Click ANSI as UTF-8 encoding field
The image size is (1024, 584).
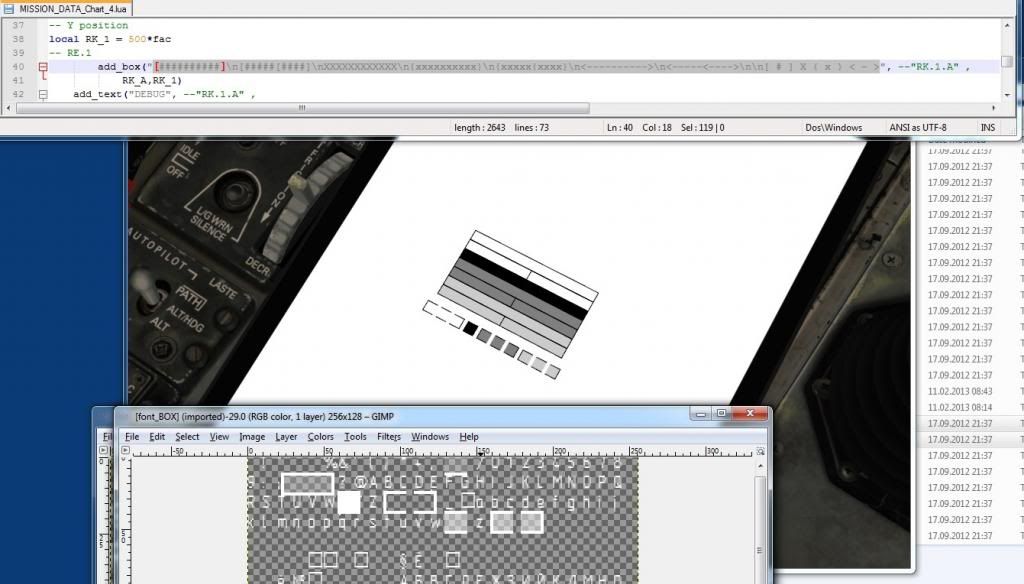[x=917, y=128]
